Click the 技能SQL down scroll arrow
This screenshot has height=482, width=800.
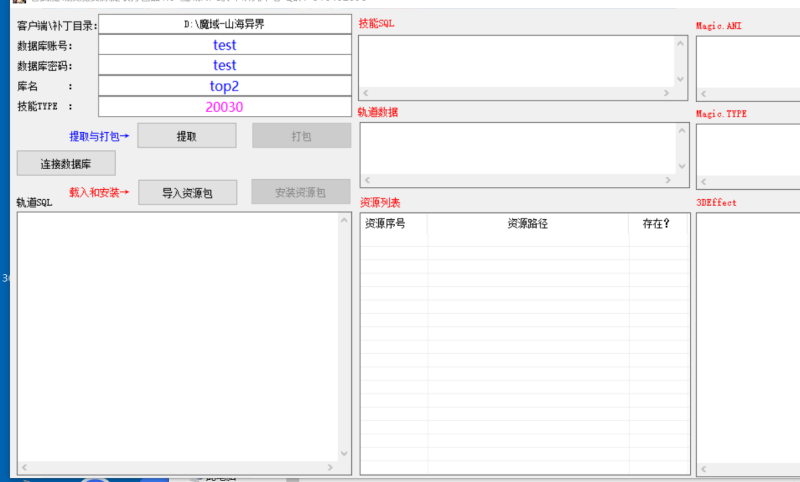pyautogui.click(x=681, y=79)
